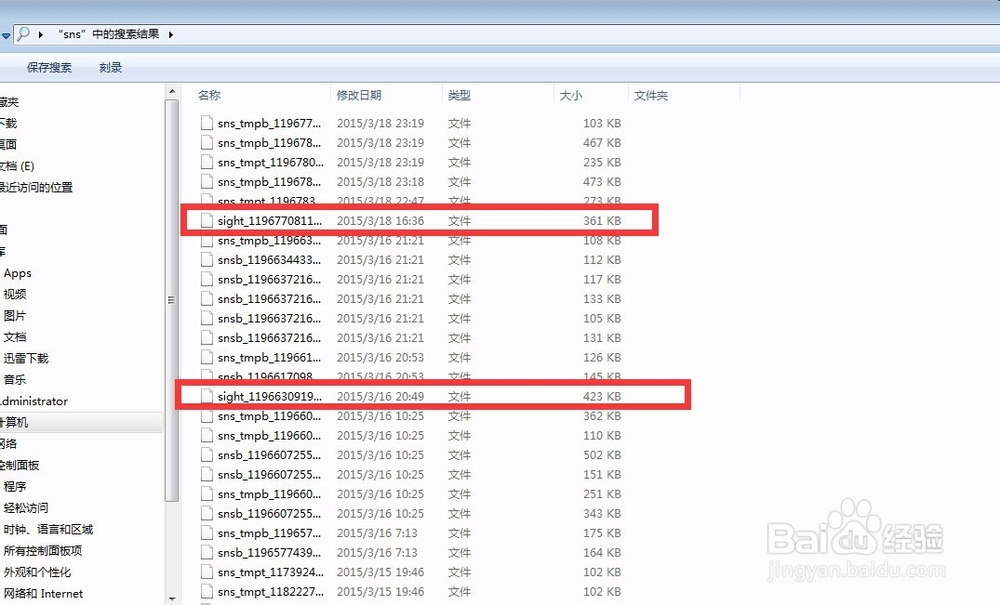Viewport: 1000px width, 605px height.
Task: Click file icon of the 110 KB row
Action: click(x=207, y=435)
